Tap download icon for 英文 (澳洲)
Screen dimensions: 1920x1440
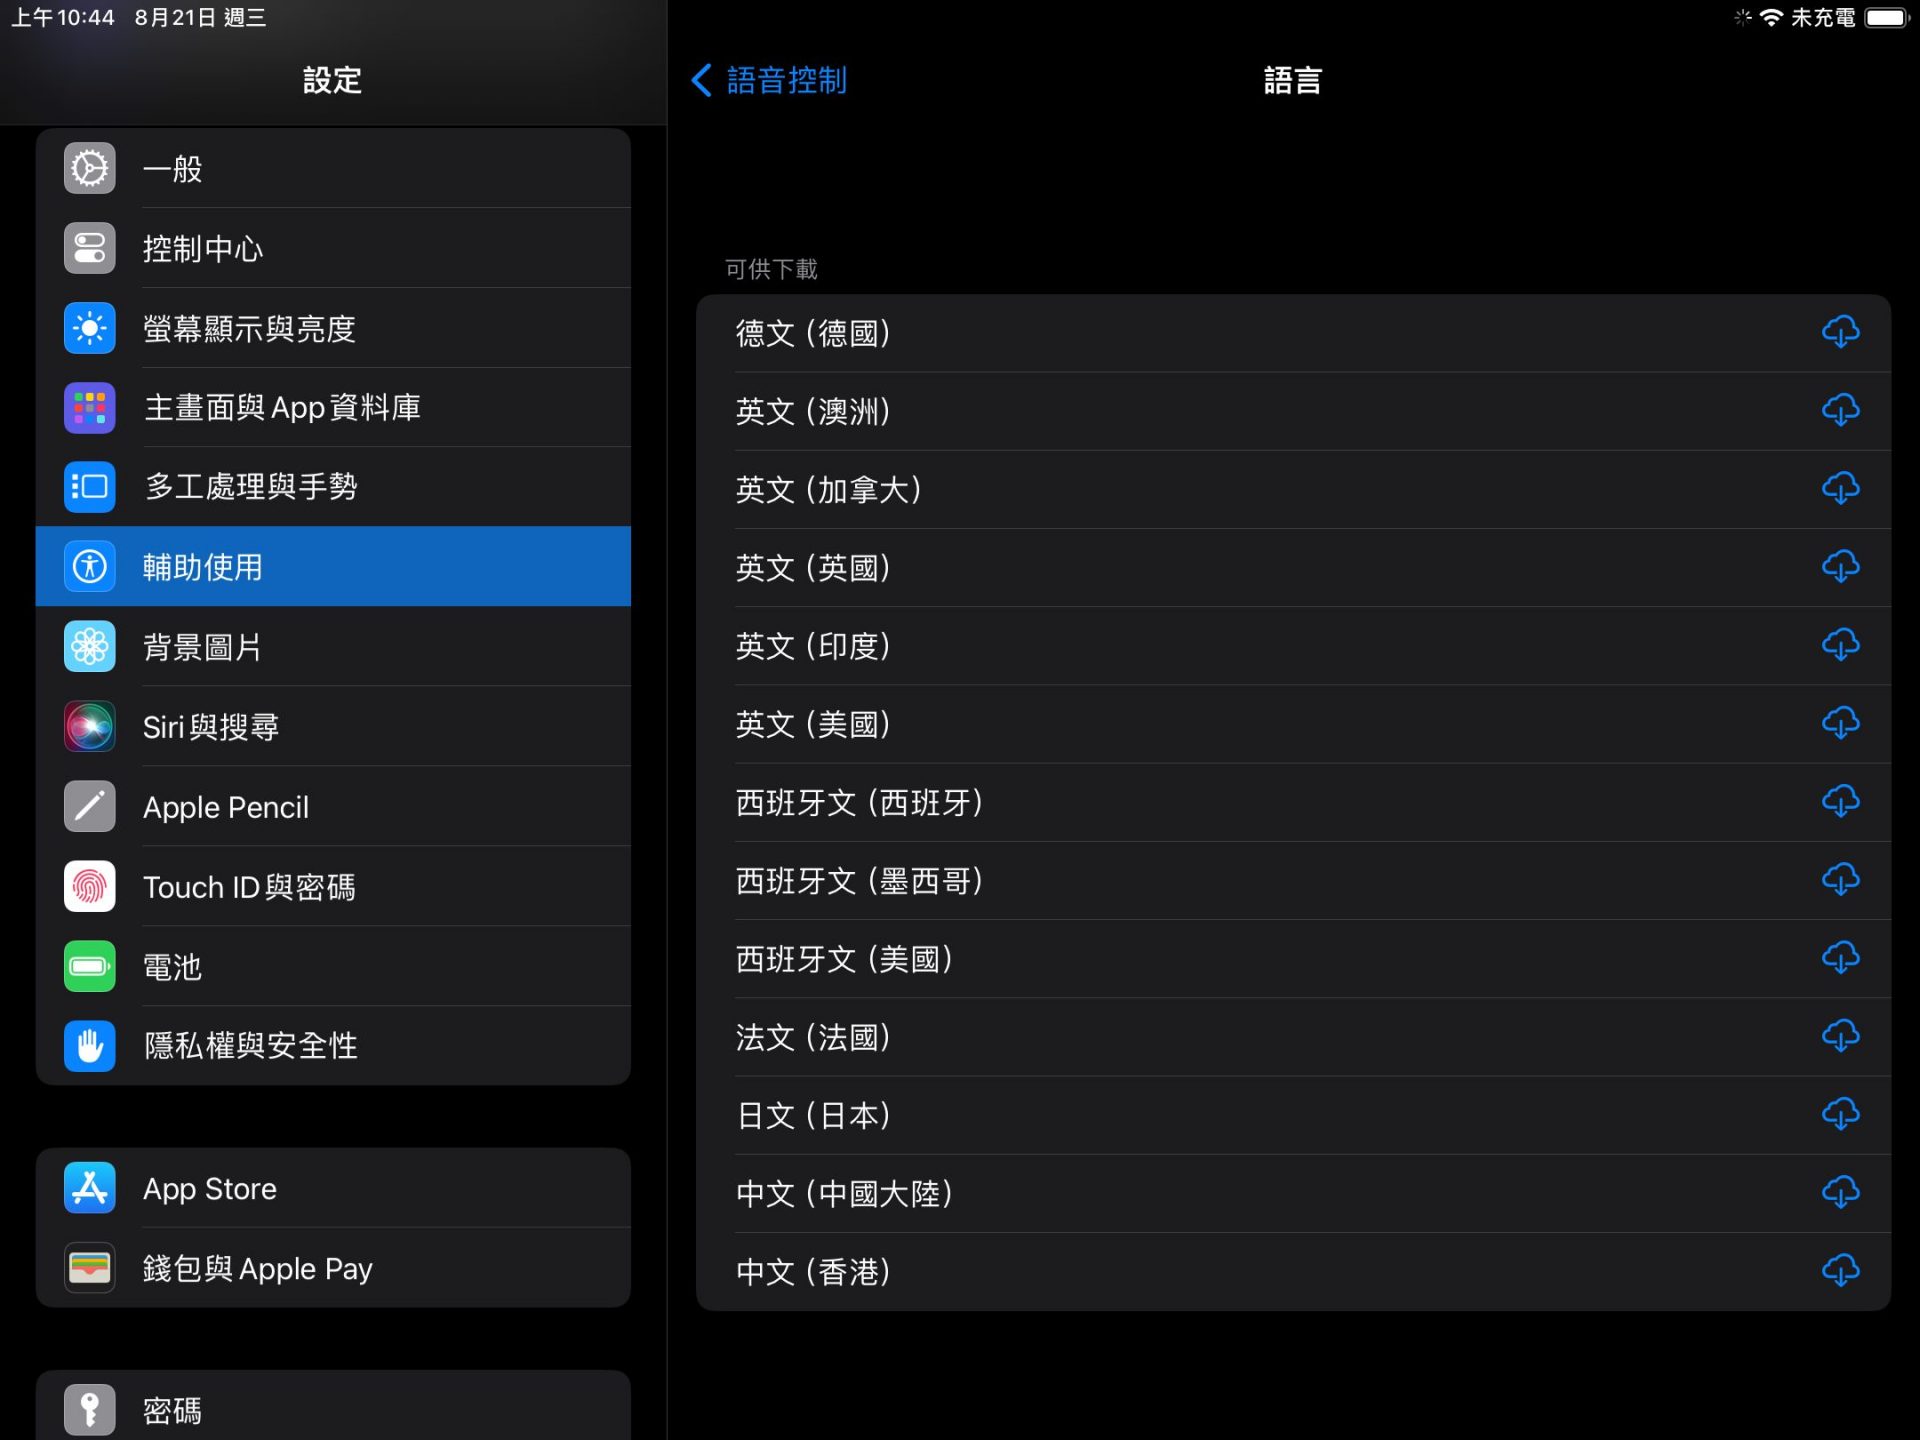click(x=1839, y=410)
